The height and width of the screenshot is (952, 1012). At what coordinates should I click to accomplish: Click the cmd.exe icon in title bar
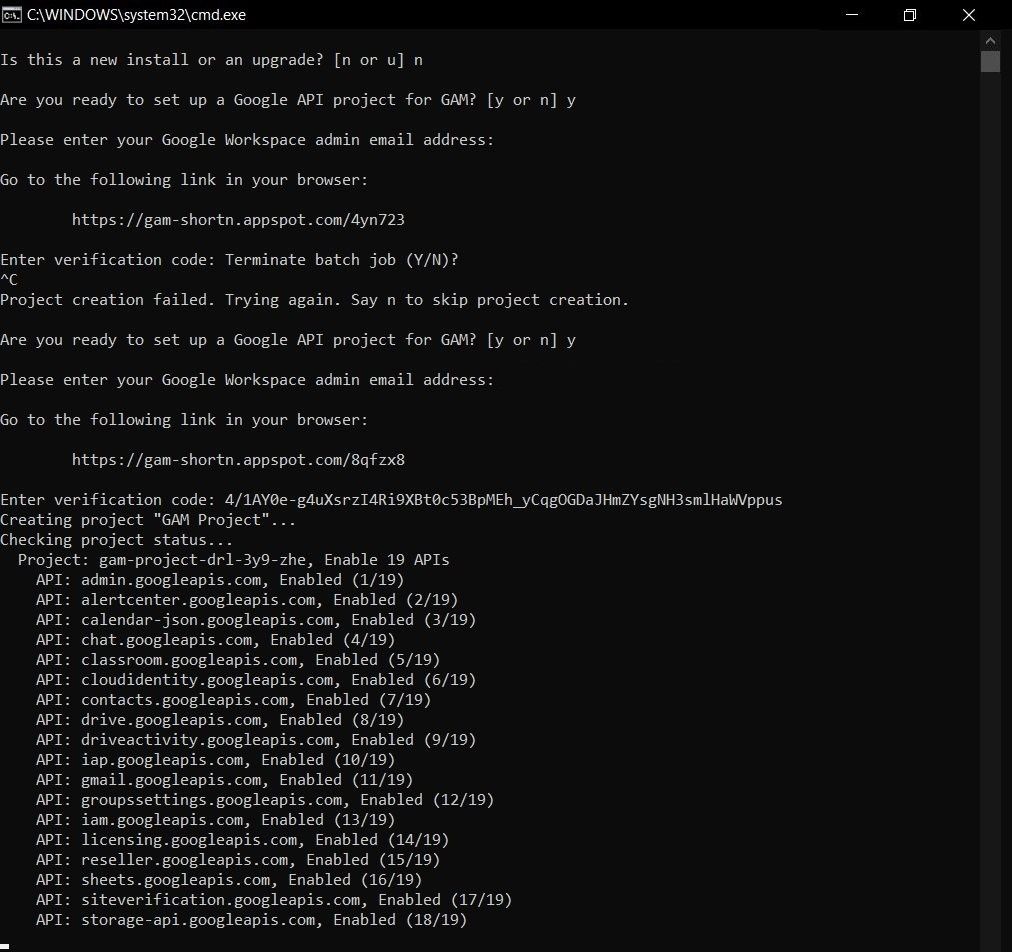pos(13,15)
